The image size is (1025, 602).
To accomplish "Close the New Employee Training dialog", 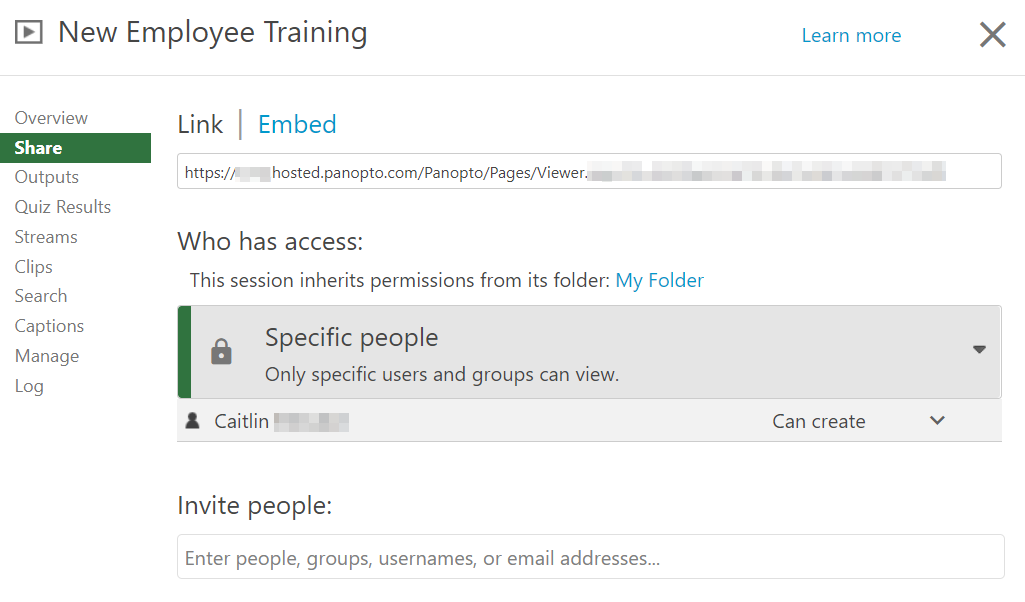I will click(992, 35).
